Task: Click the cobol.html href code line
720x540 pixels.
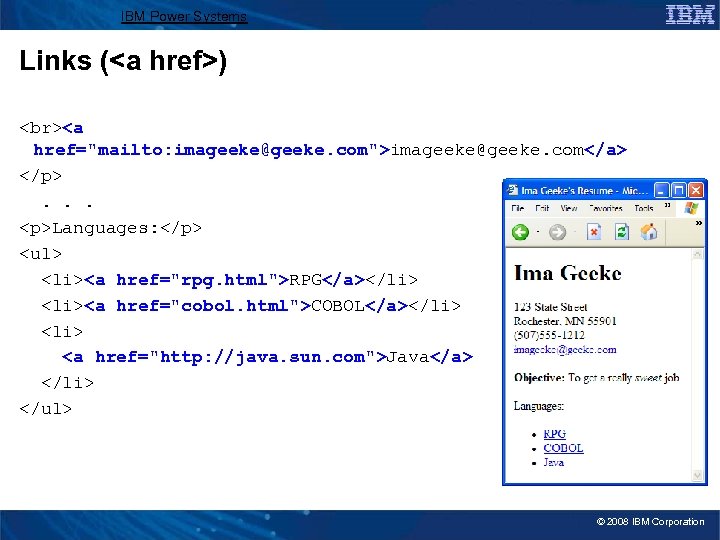Action: tap(251, 306)
